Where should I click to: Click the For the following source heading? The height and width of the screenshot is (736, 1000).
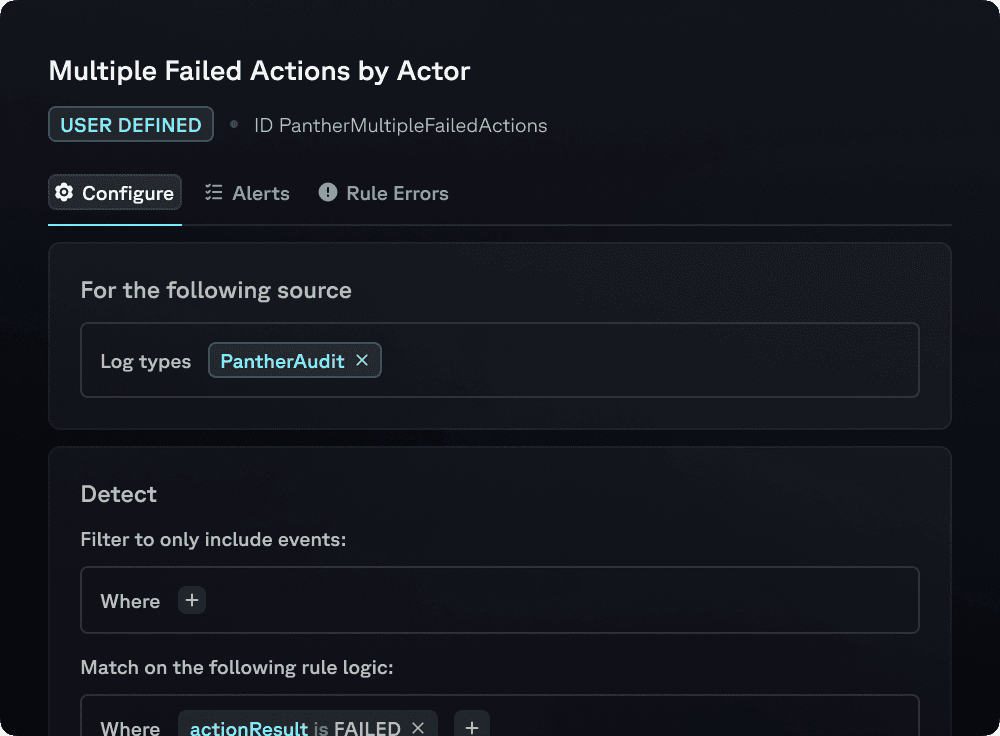[x=216, y=291]
